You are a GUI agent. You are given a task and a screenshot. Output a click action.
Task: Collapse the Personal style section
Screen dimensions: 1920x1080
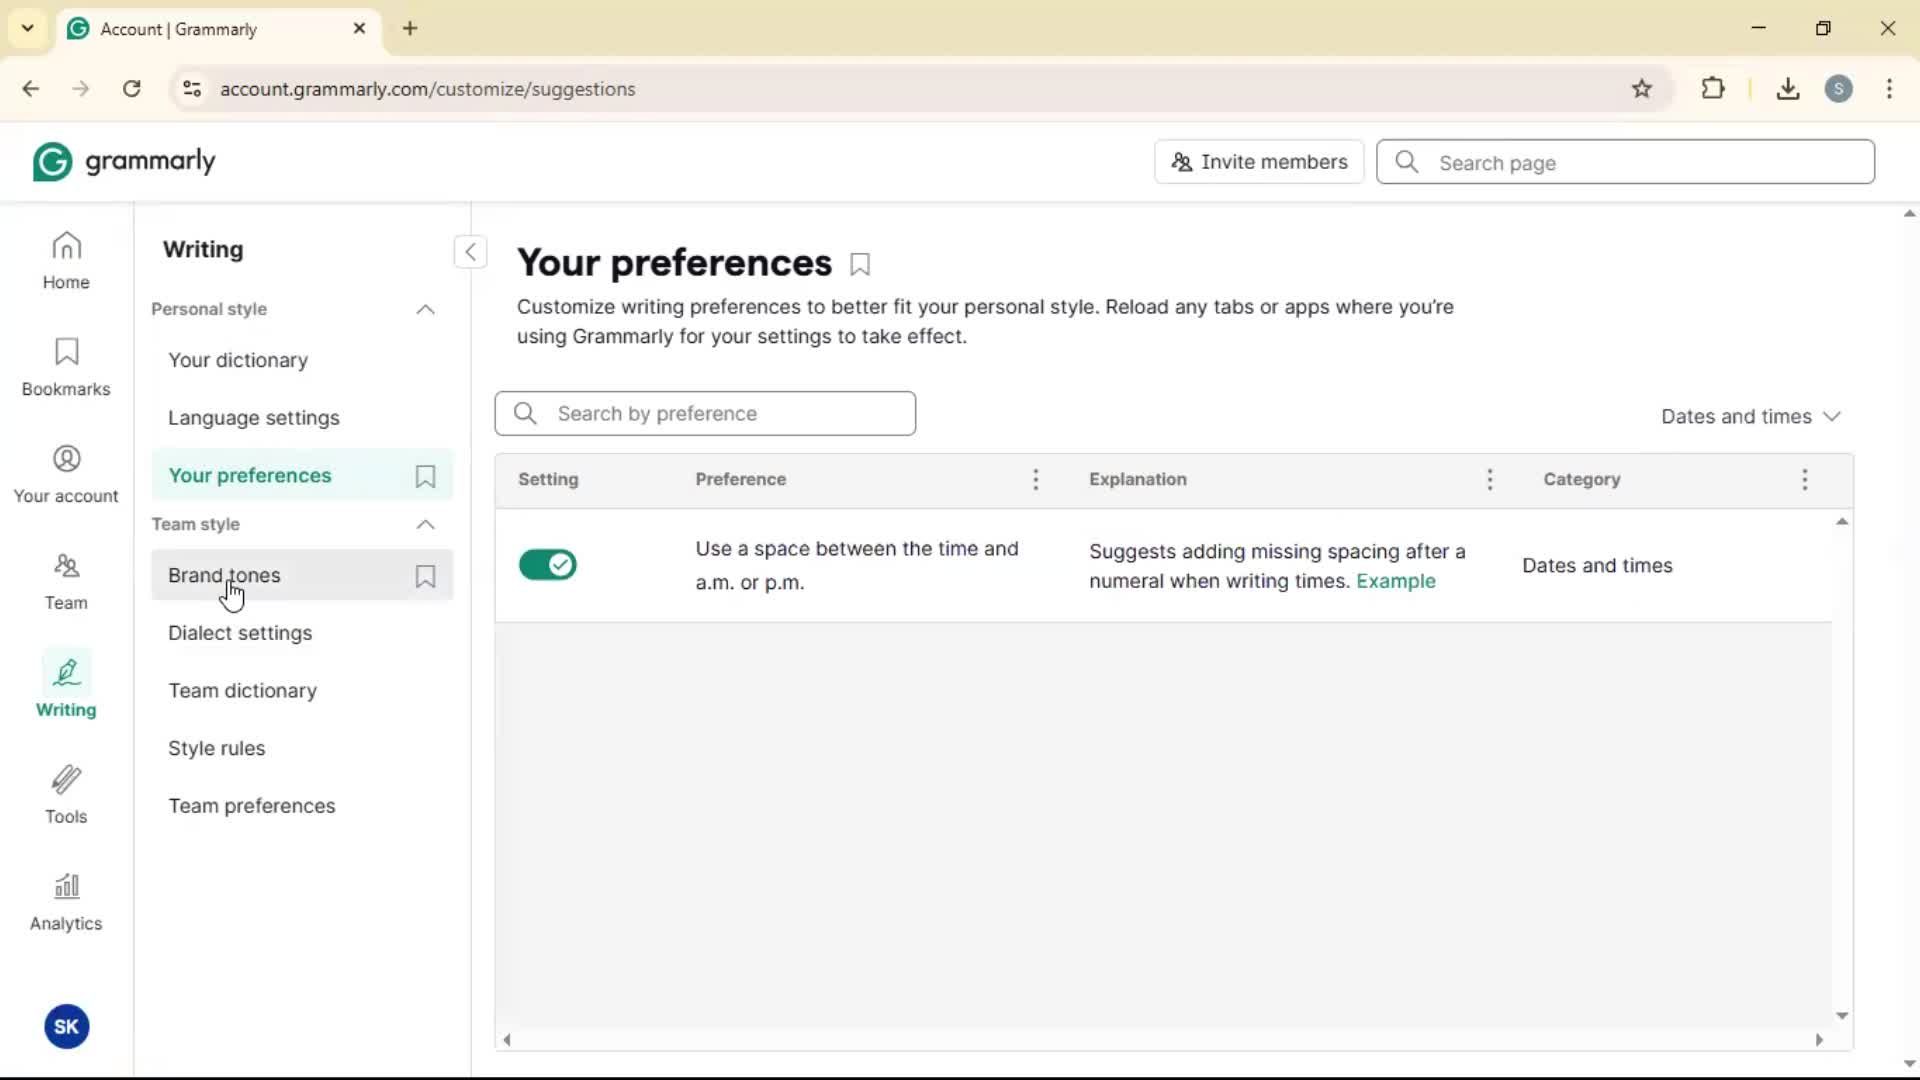425,310
